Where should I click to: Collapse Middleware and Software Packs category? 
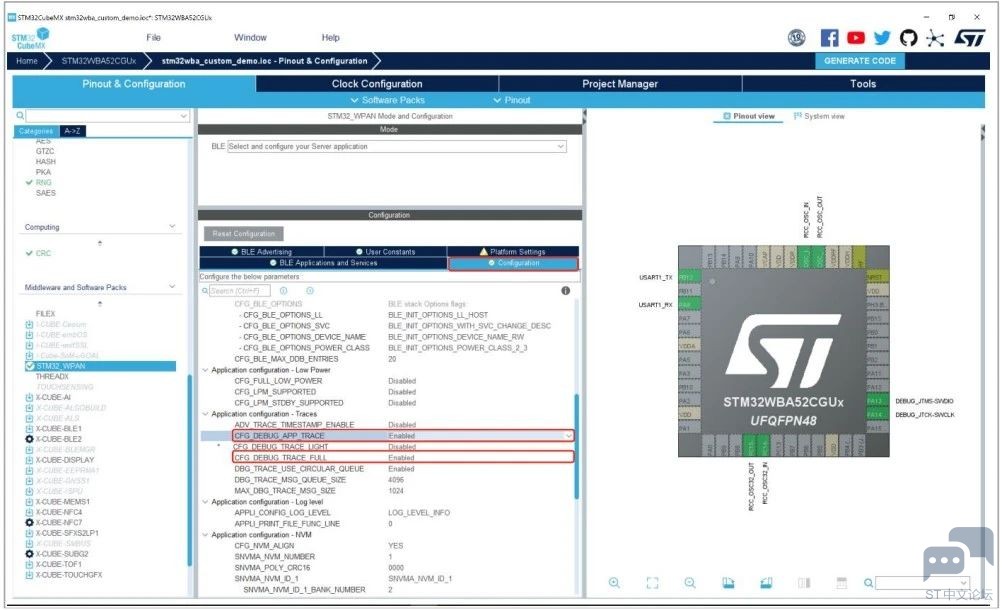pos(172,287)
